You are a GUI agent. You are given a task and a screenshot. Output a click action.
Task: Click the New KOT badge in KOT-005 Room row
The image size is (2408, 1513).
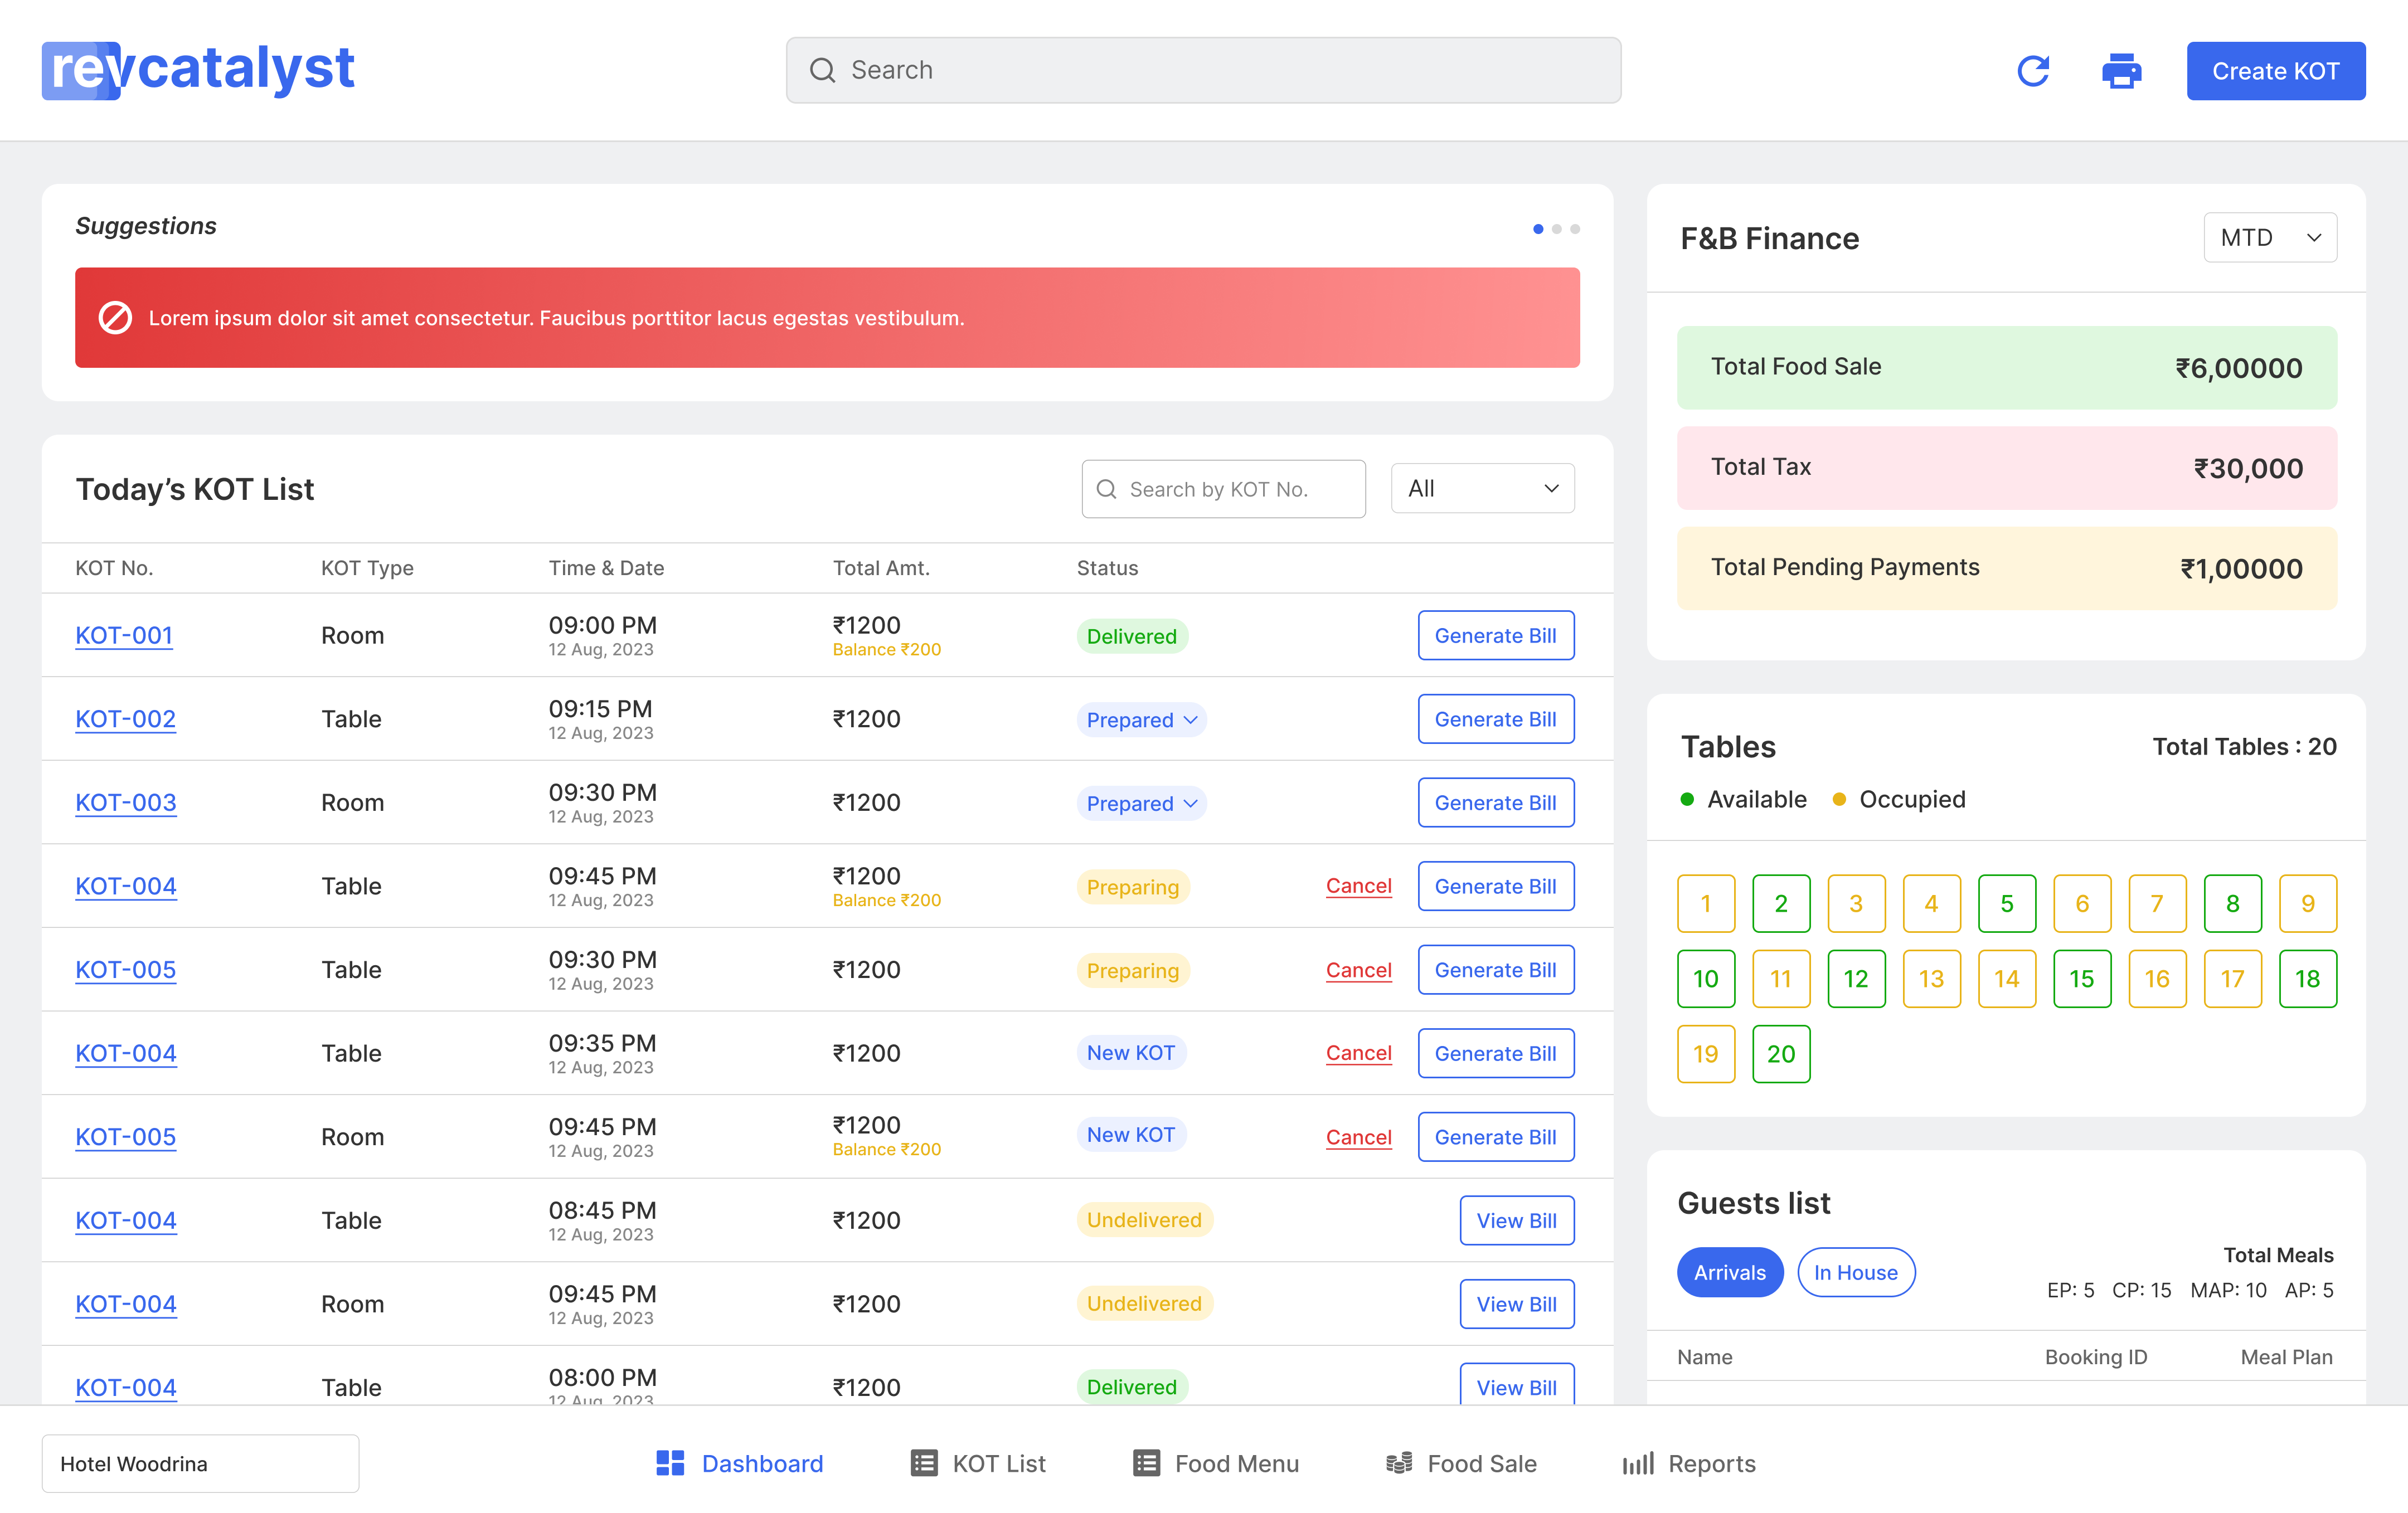1131,1135
